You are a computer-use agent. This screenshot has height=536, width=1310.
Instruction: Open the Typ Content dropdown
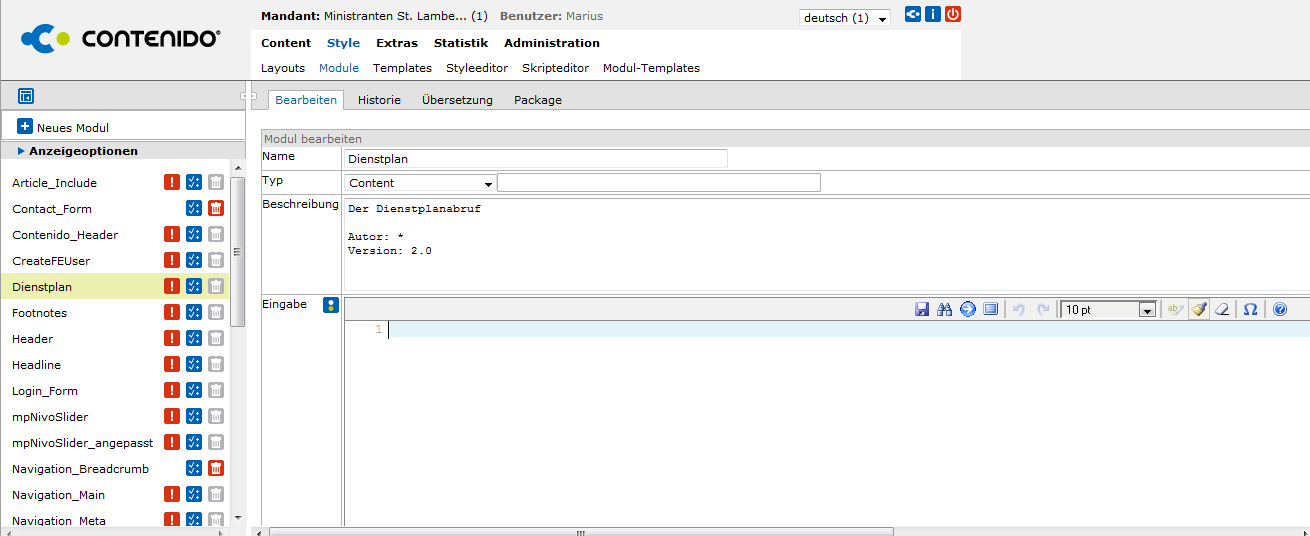[x=420, y=183]
